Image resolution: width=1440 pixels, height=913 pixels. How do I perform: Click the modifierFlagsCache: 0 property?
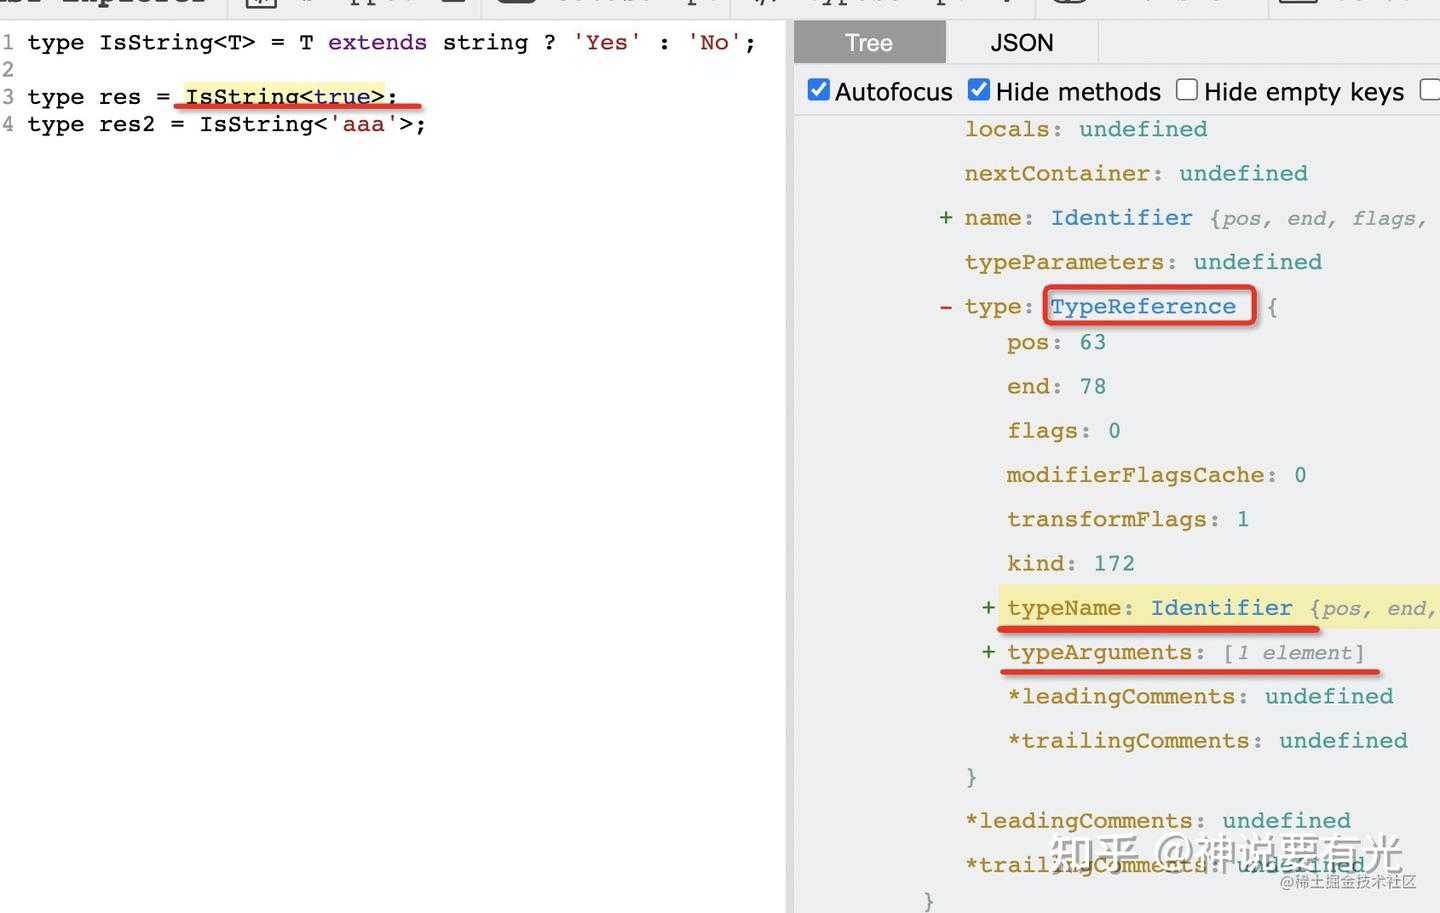click(x=1157, y=475)
